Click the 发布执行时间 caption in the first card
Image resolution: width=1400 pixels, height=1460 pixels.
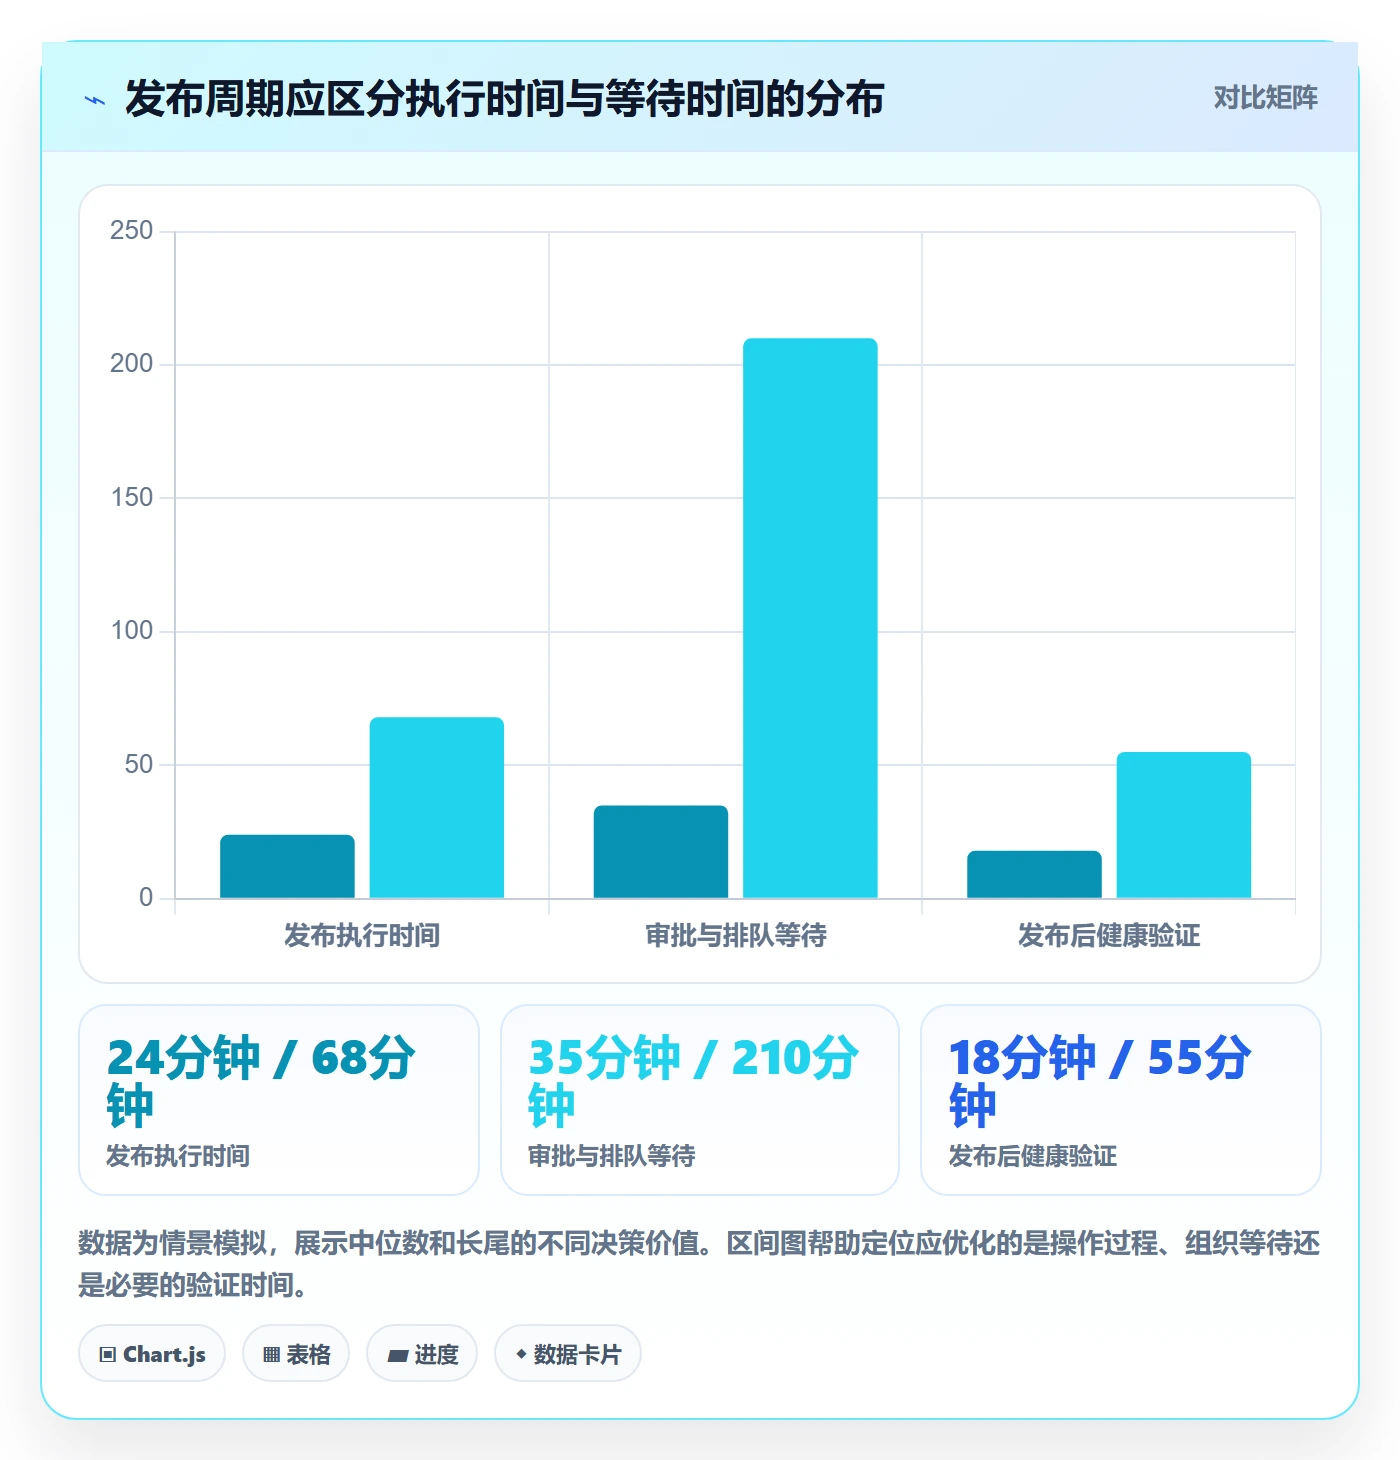(x=178, y=1156)
